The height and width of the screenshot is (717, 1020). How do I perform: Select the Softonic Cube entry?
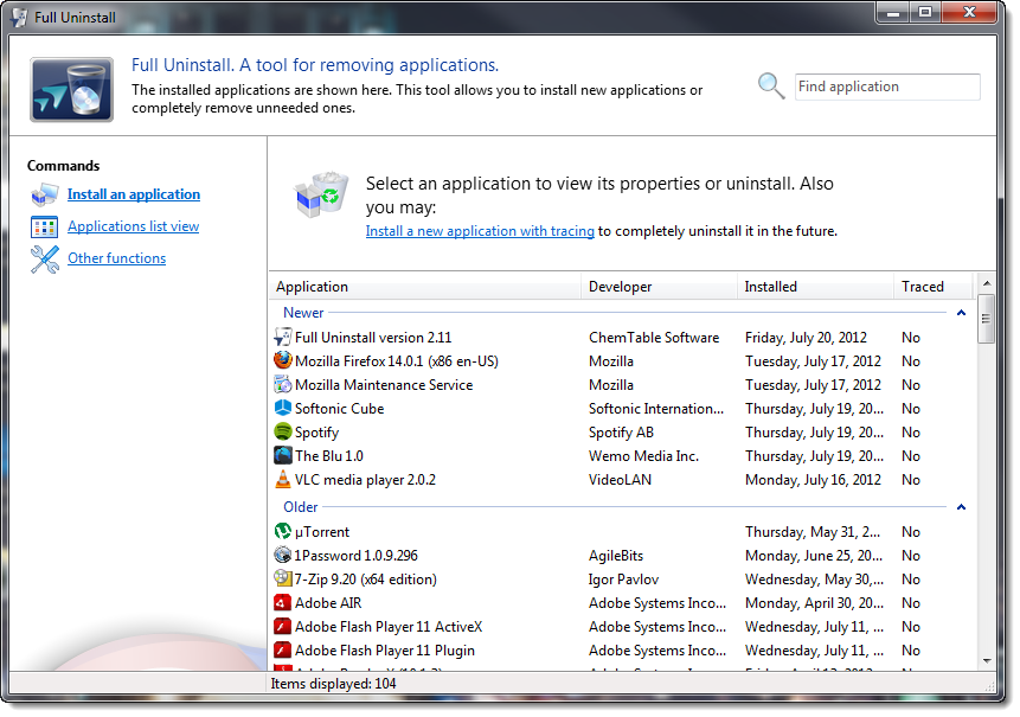(340, 409)
